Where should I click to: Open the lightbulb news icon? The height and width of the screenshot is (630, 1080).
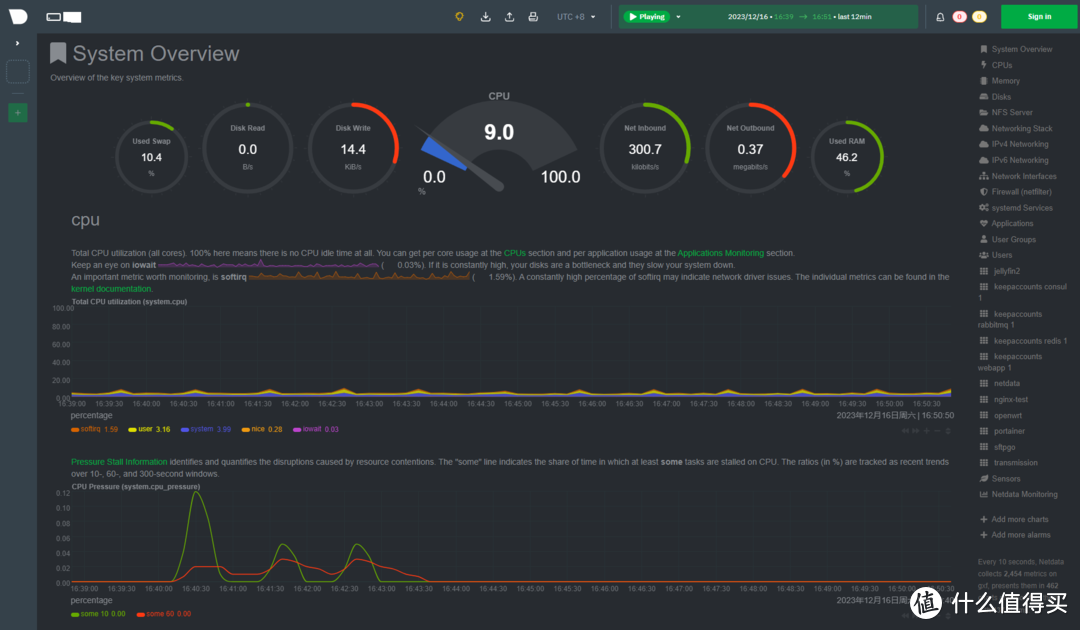point(459,17)
